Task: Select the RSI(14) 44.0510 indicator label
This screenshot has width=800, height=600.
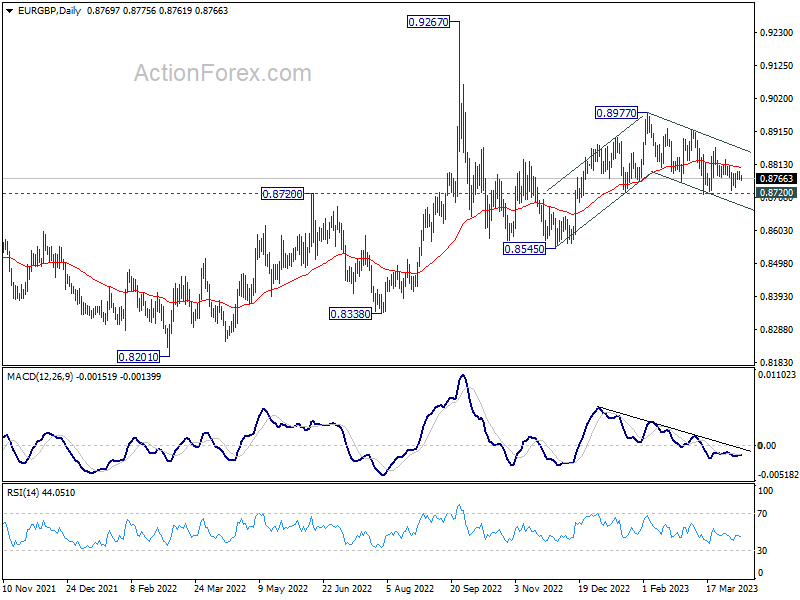Action: click(x=41, y=493)
